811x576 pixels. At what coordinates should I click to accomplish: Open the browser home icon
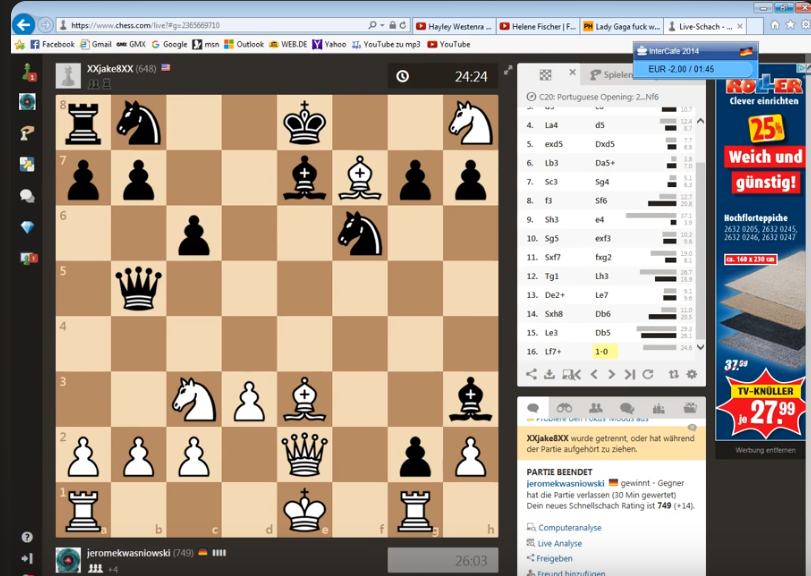[775, 25]
